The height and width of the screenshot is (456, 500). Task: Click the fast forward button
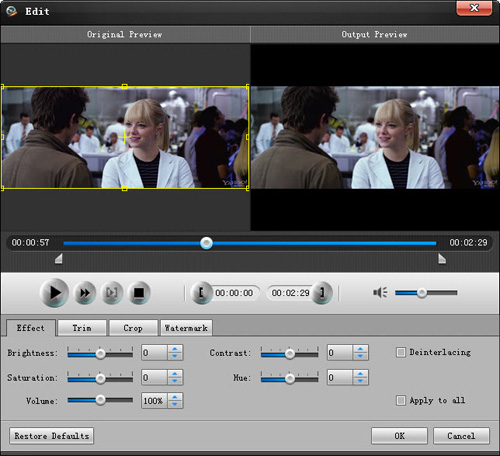click(85, 293)
